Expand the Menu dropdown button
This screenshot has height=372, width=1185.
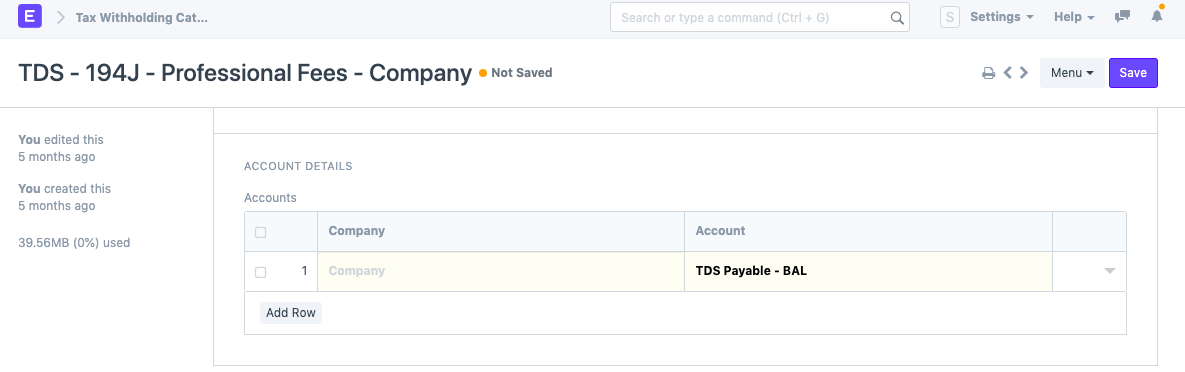pyautogui.click(x=1072, y=73)
